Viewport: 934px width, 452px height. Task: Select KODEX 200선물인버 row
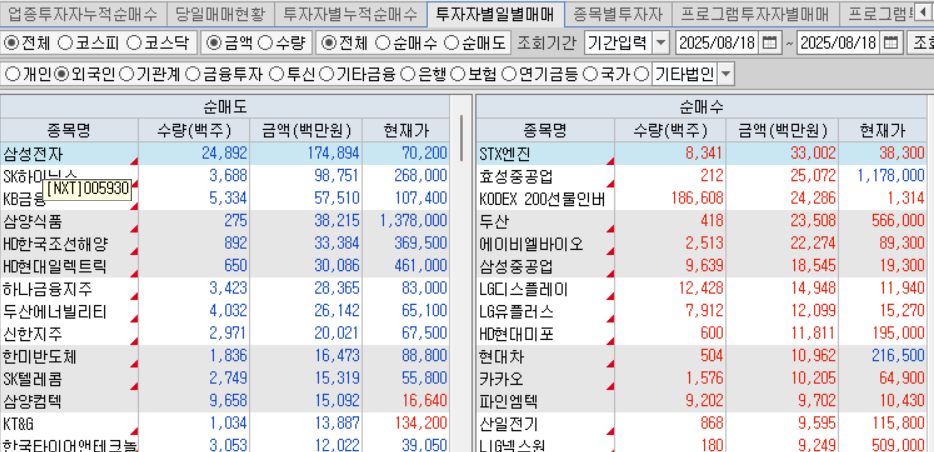point(702,199)
